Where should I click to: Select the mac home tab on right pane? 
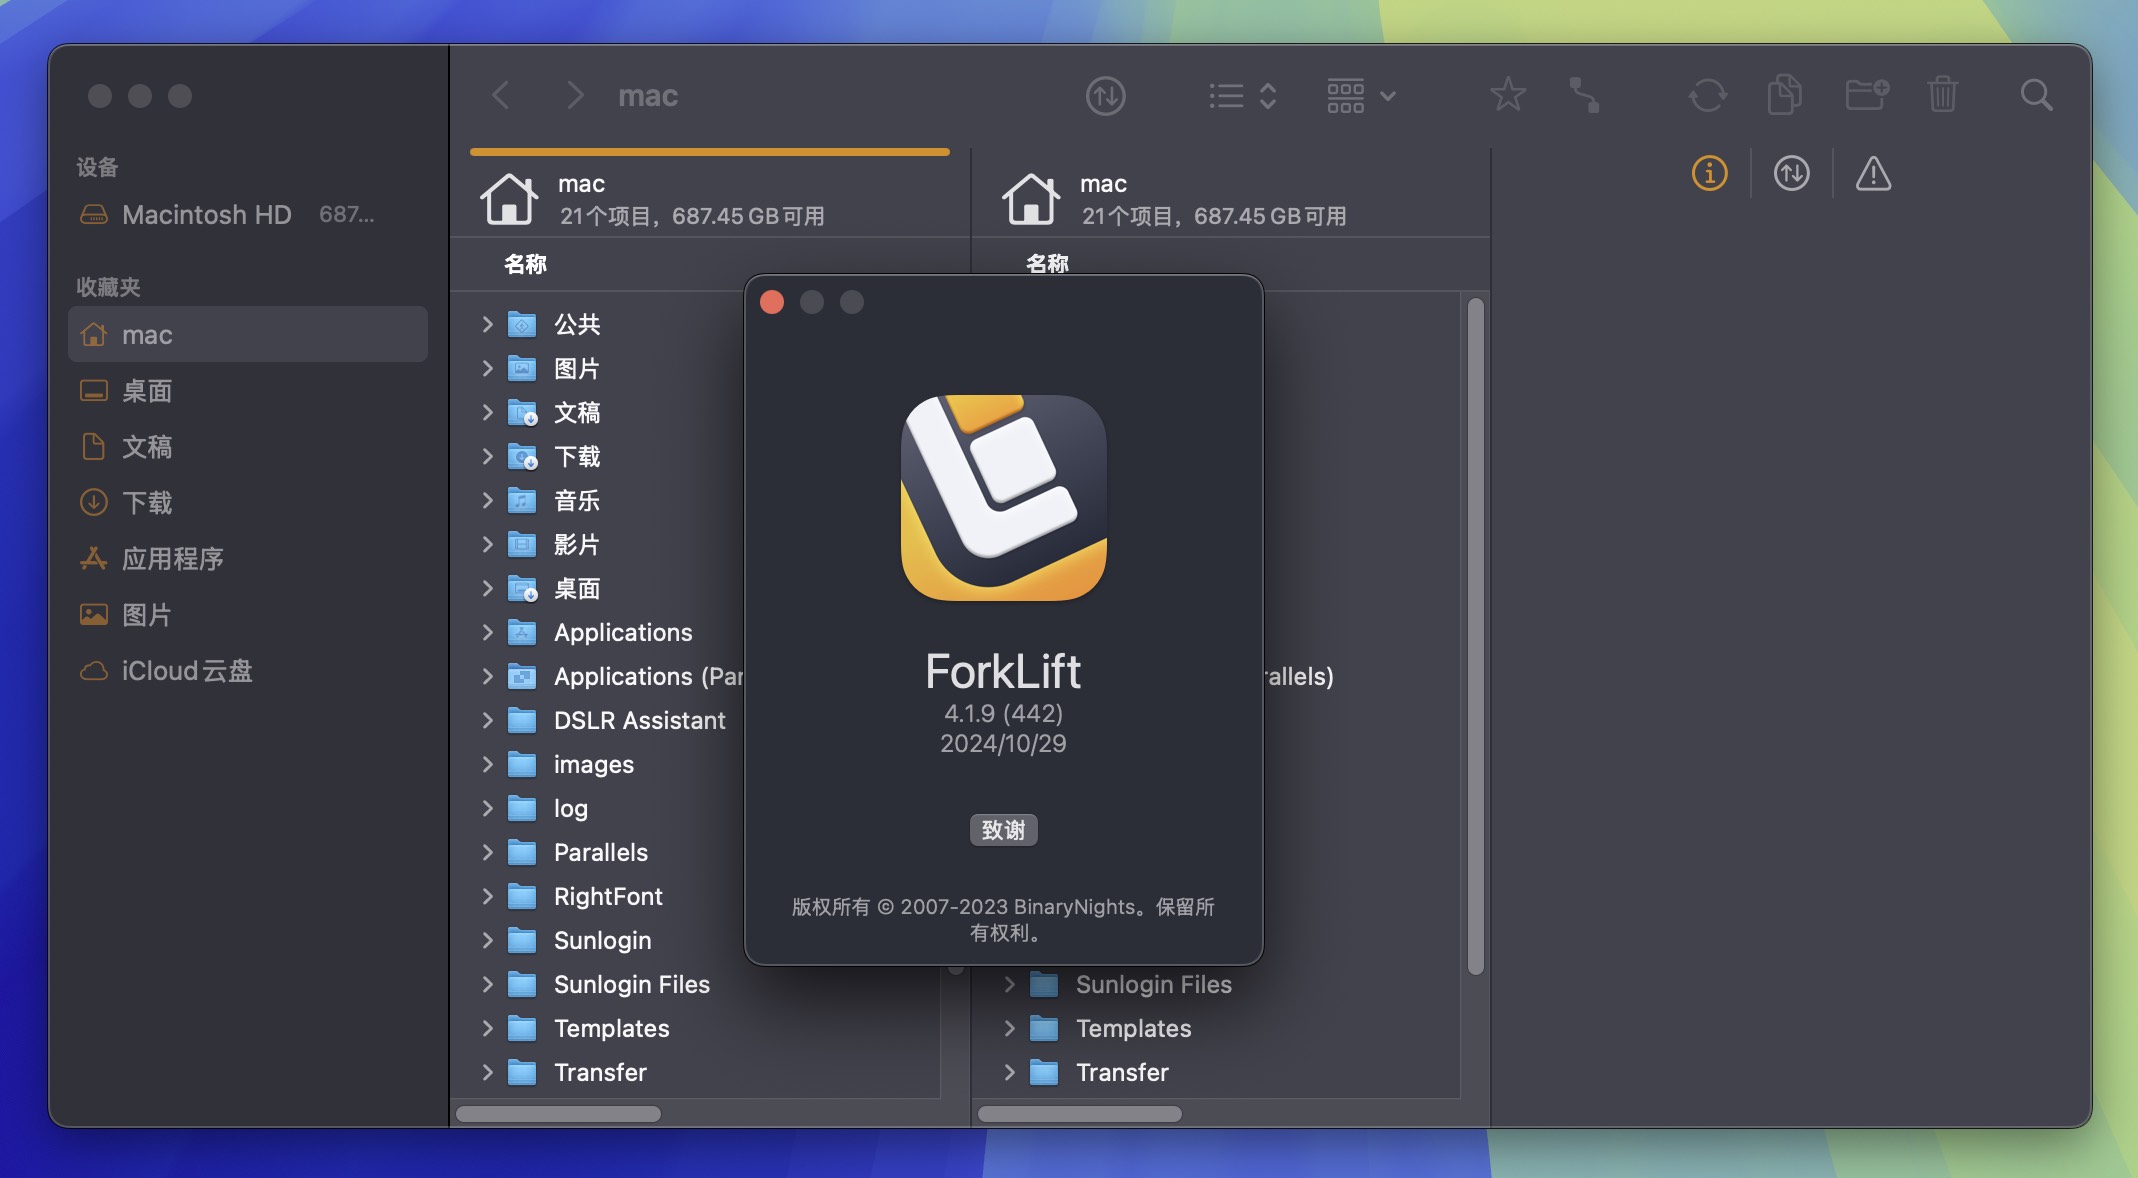1229,196
